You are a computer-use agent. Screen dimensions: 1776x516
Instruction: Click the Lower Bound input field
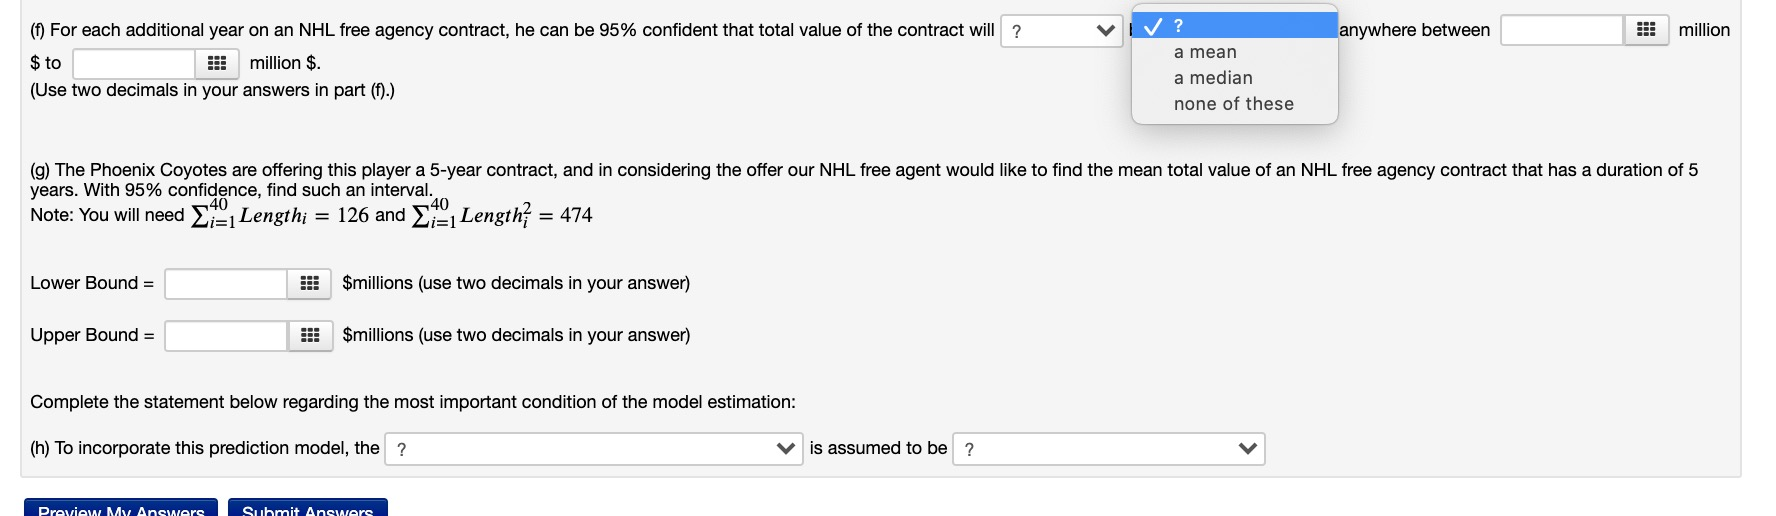pos(227,284)
